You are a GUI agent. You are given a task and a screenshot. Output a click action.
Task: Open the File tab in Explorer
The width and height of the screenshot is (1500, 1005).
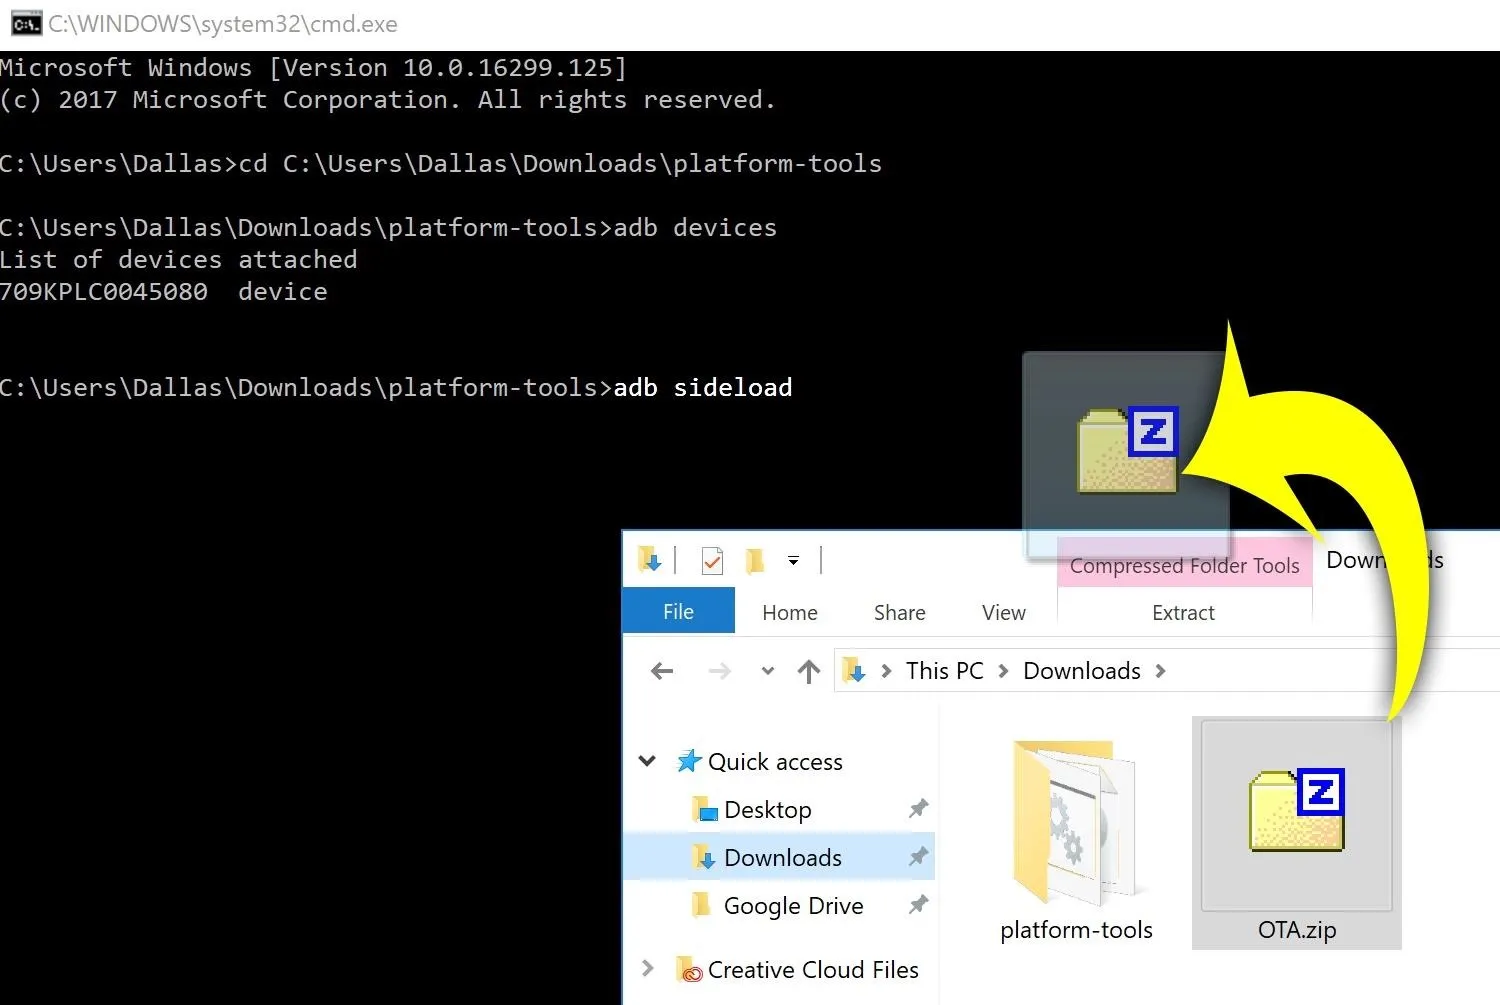pos(678,611)
